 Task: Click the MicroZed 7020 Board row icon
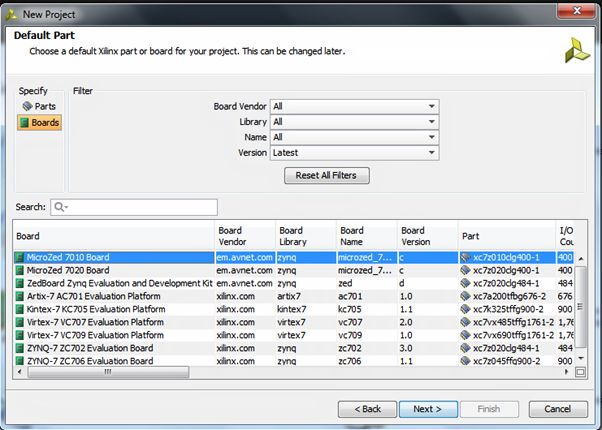tap(20, 270)
